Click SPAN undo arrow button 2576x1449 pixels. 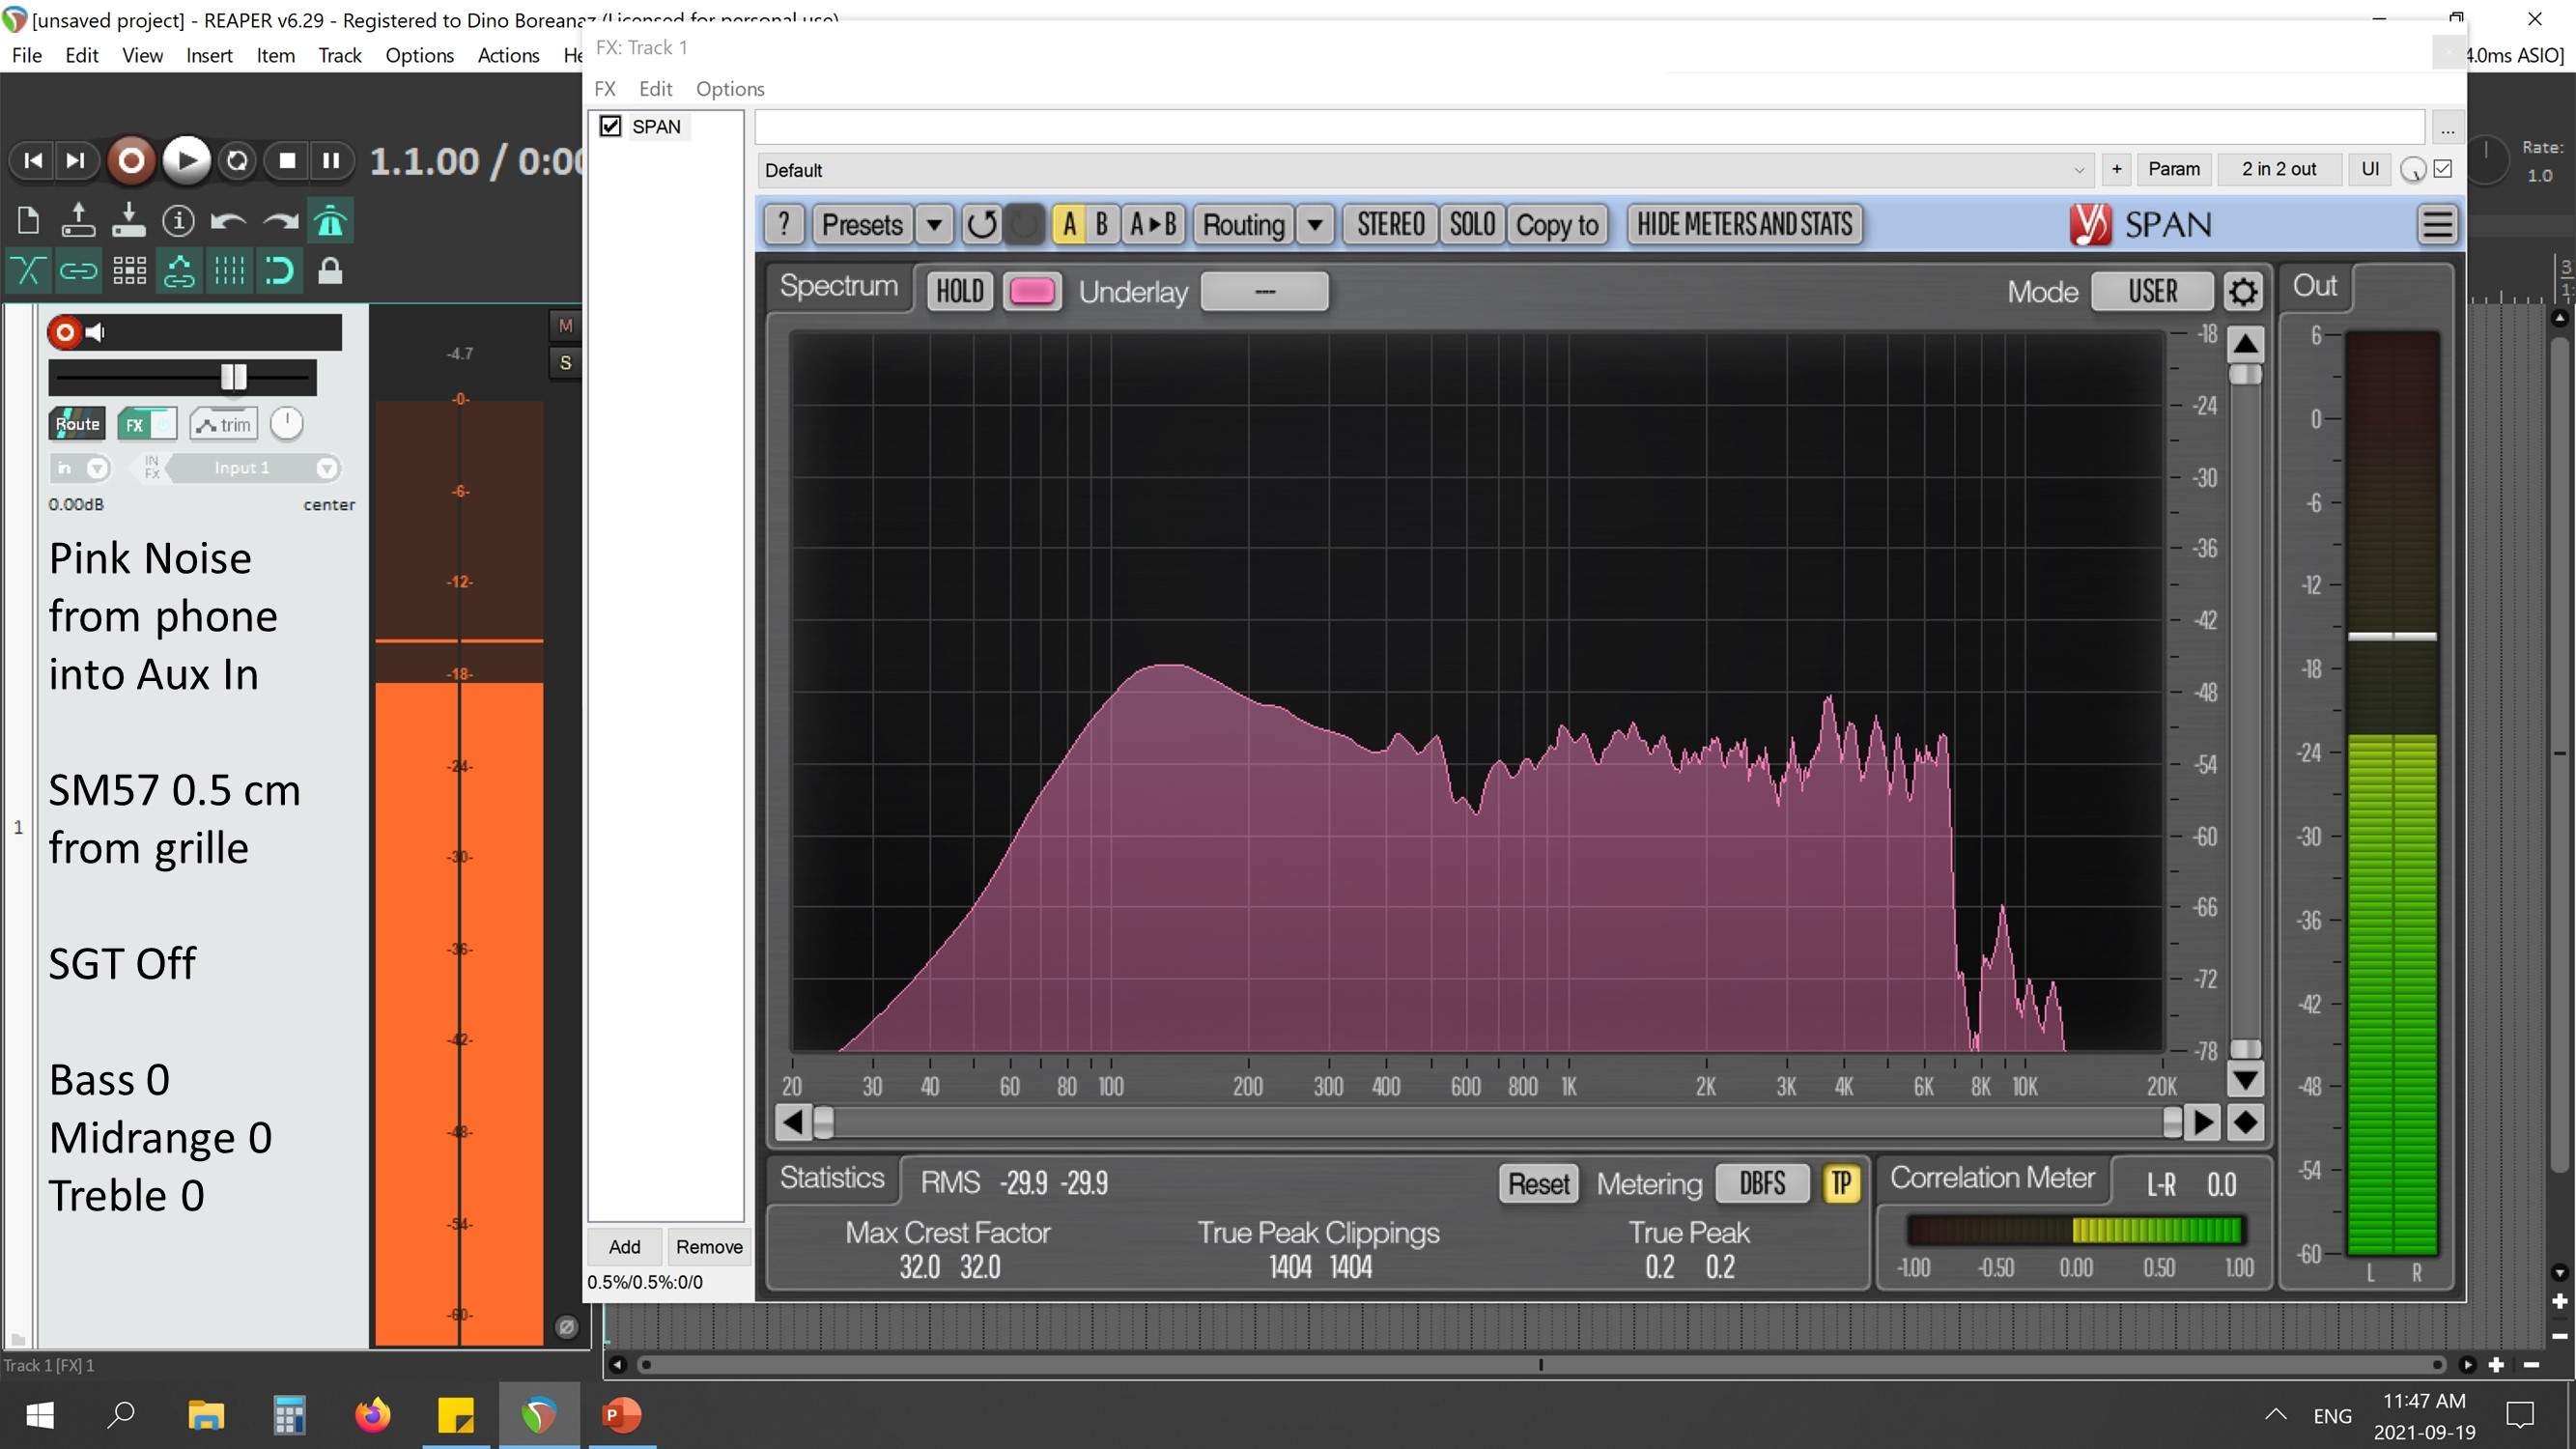pyautogui.click(x=981, y=225)
